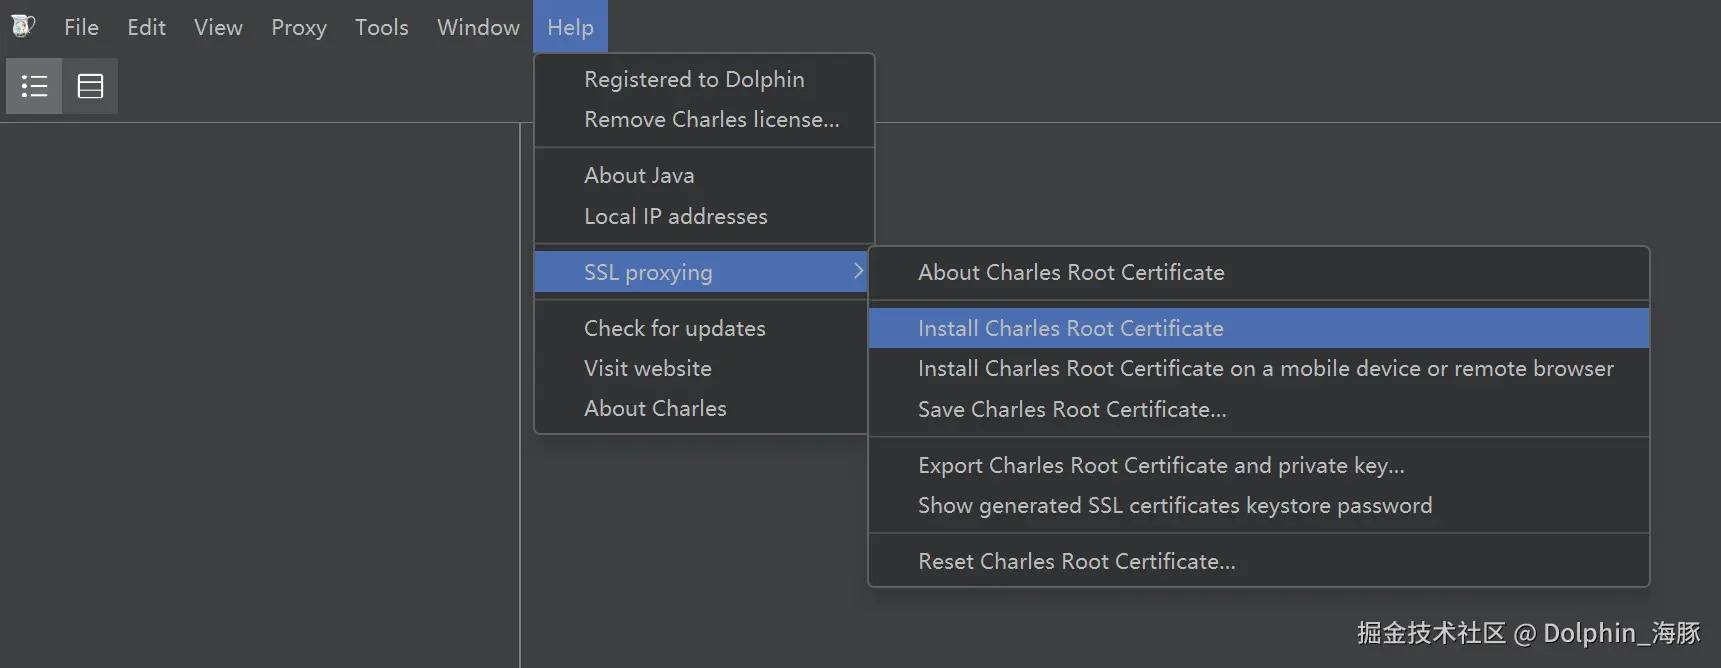
Task: Open the Proxy menu
Action: [x=299, y=27]
